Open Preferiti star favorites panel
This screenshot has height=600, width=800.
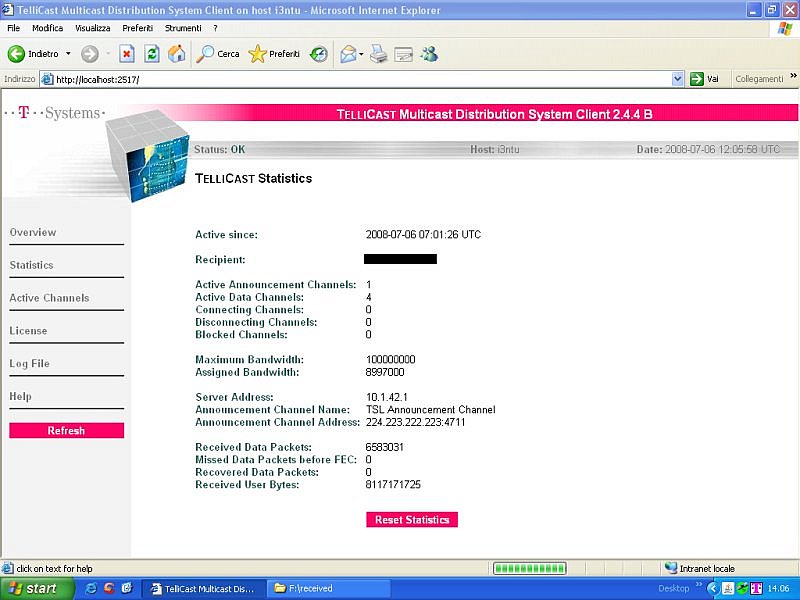tap(274, 54)
